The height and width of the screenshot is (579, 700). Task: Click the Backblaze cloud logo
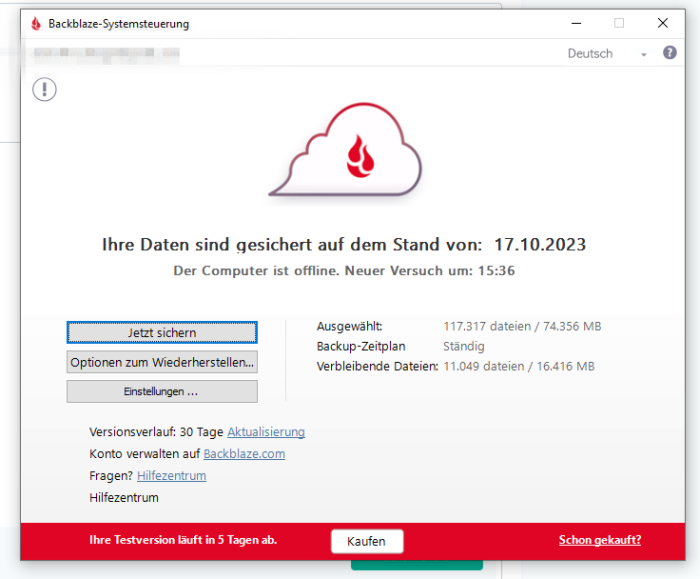pyautogui.click(x=346, y=150)
